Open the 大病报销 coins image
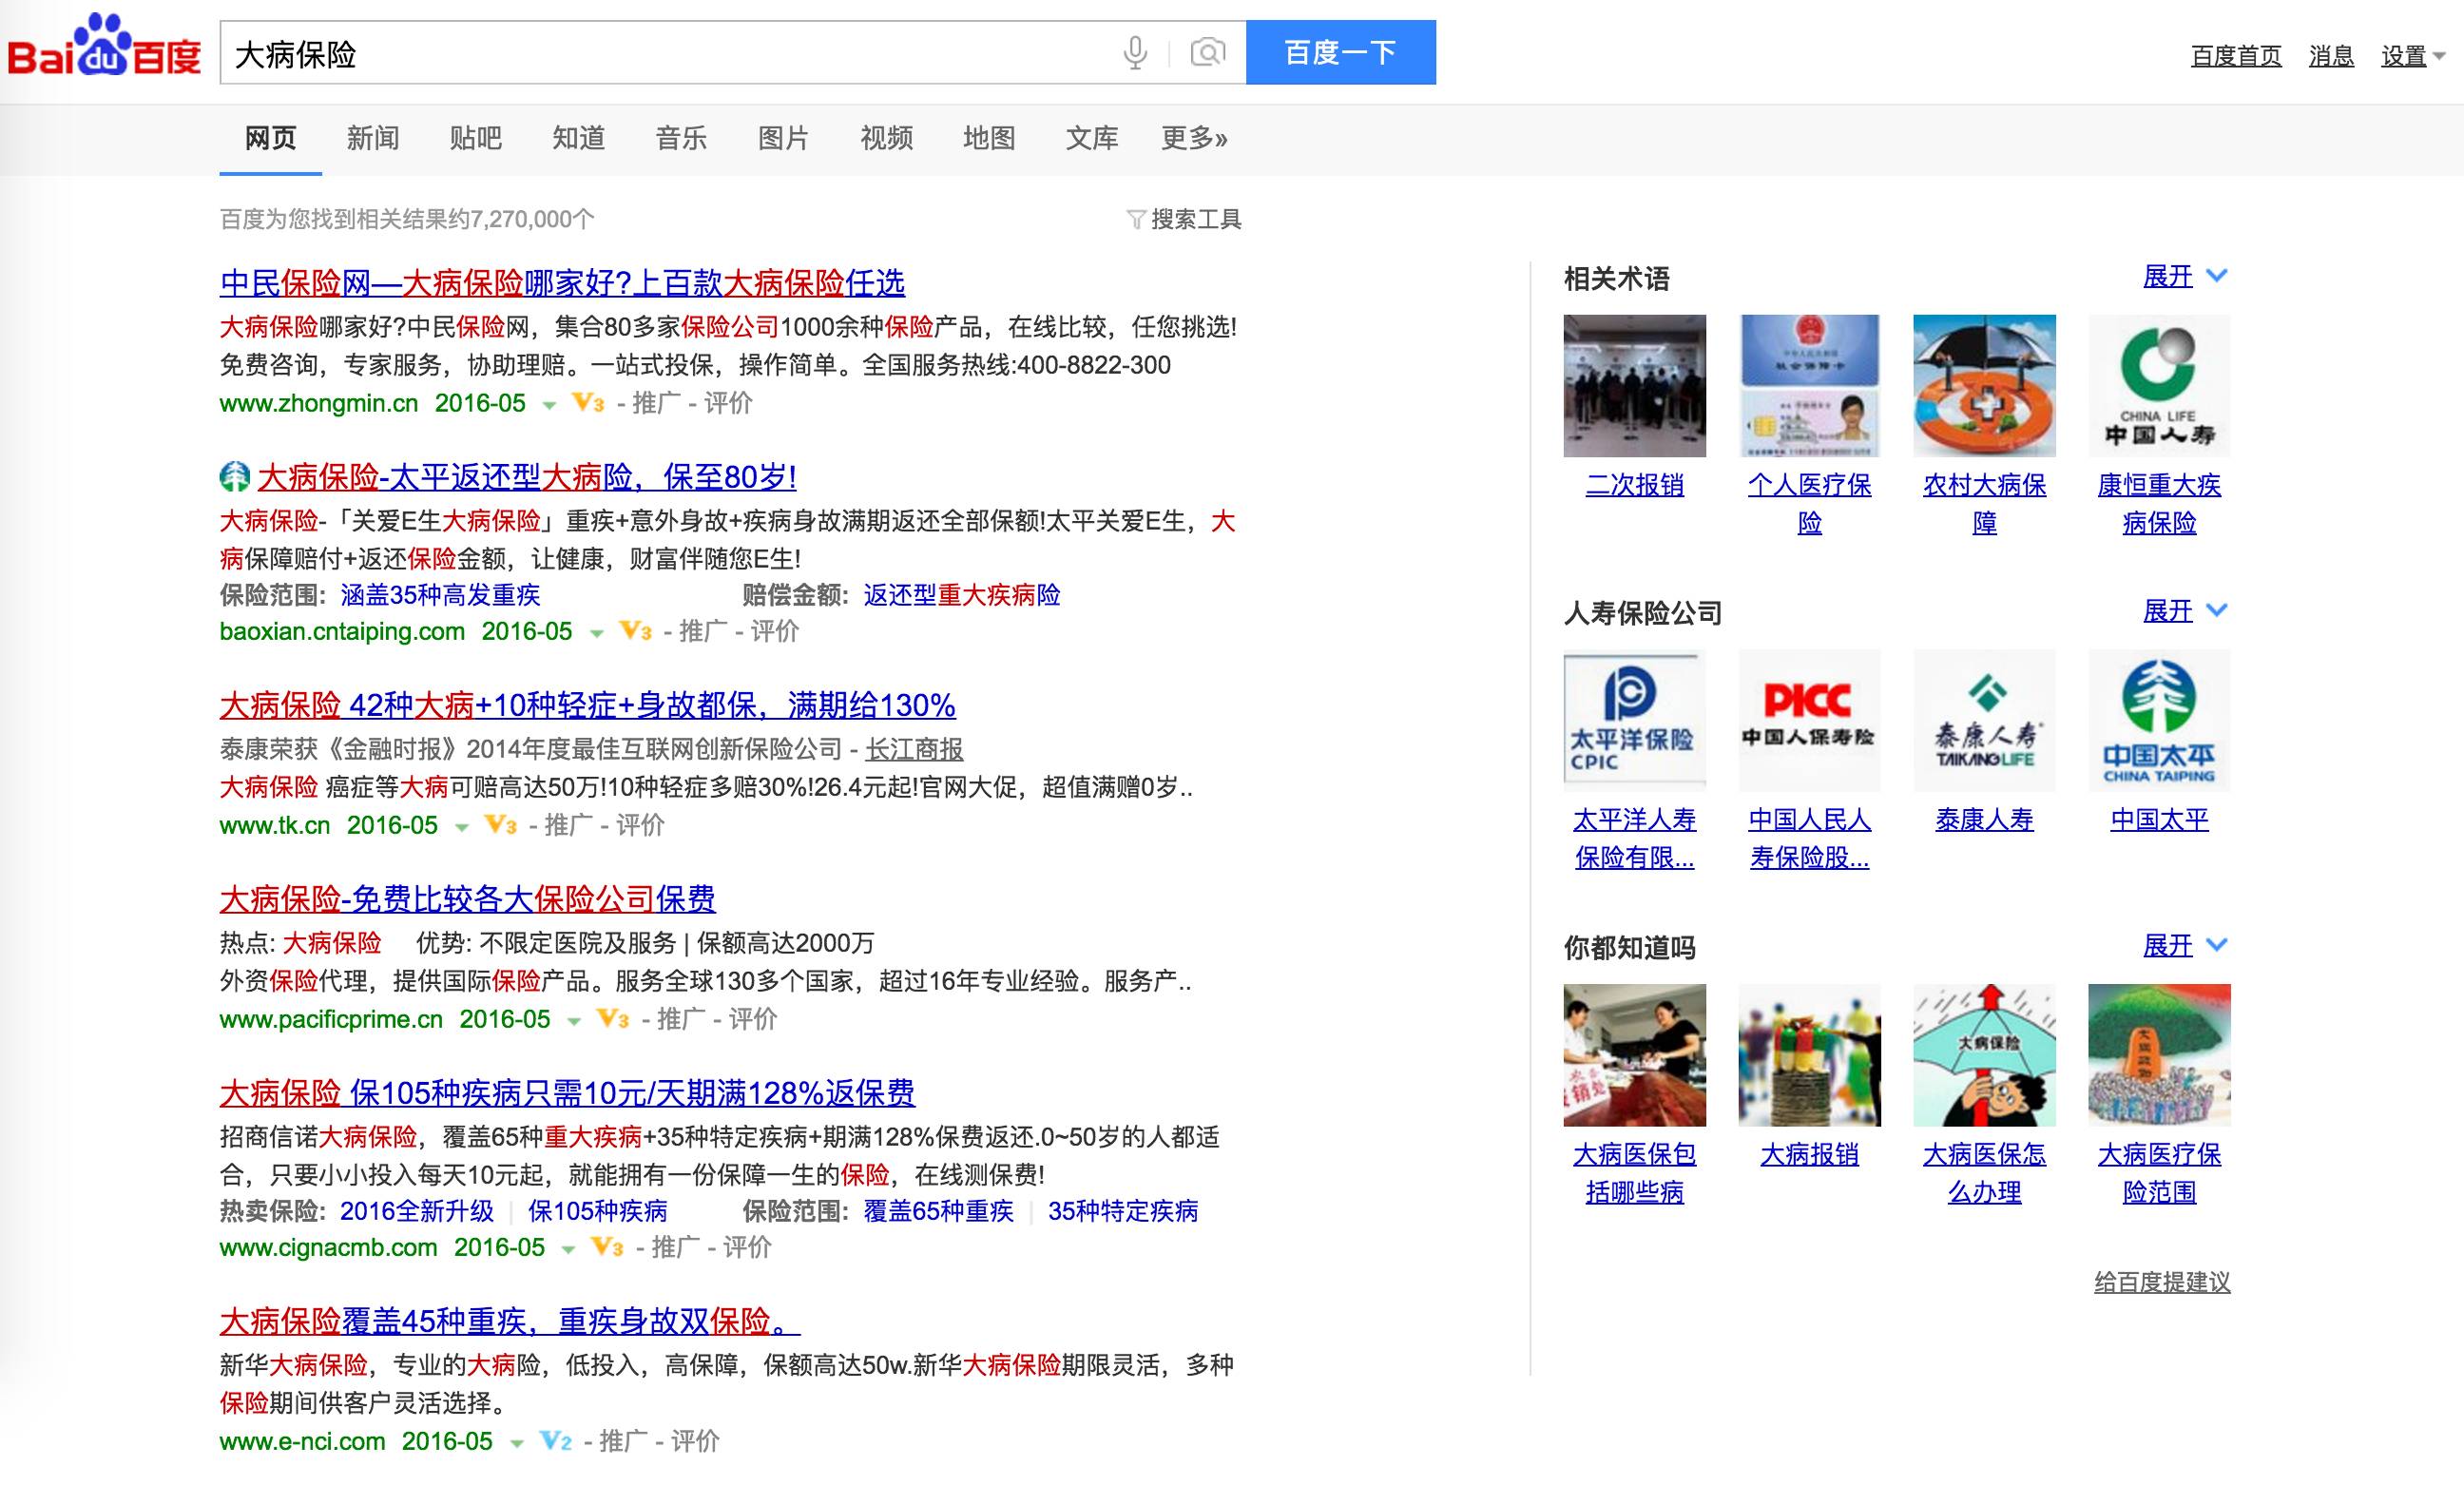This screenshot has width=2464, height=1486. 1810,1055
